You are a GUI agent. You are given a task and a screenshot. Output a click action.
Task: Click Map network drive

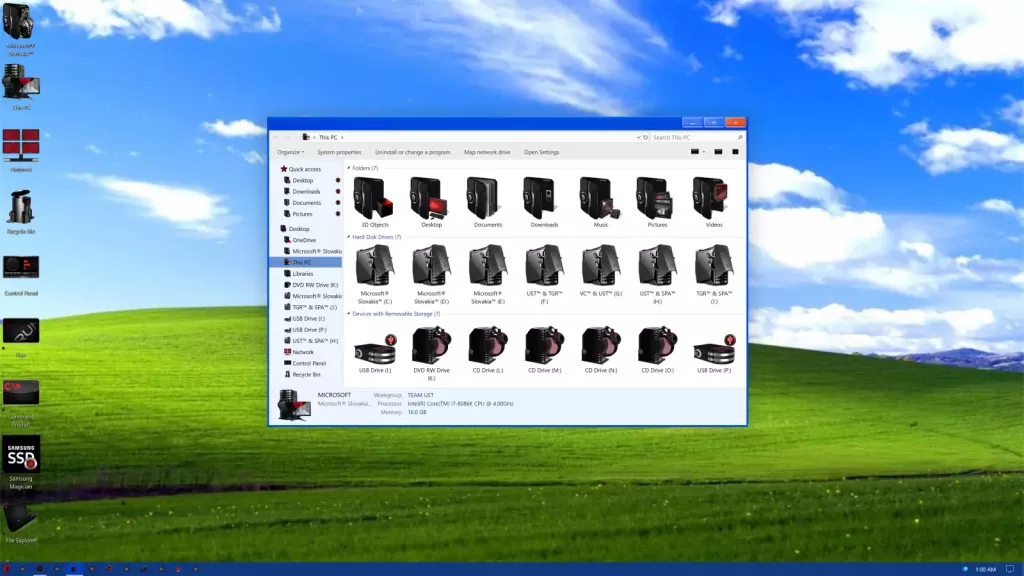487,152
